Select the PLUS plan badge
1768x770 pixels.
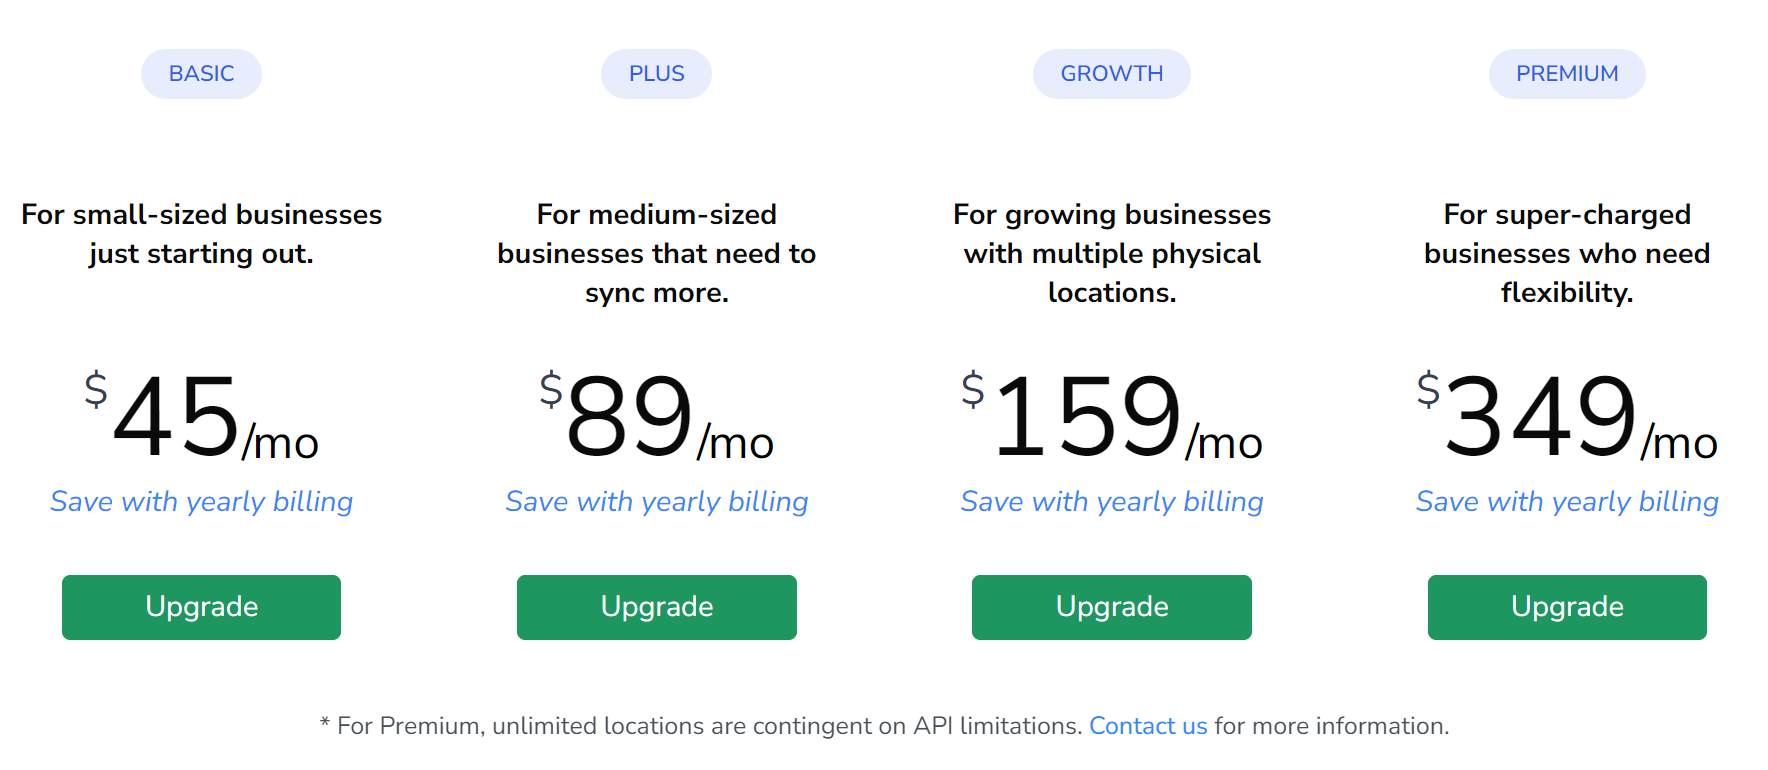click(x=656, y=73)
